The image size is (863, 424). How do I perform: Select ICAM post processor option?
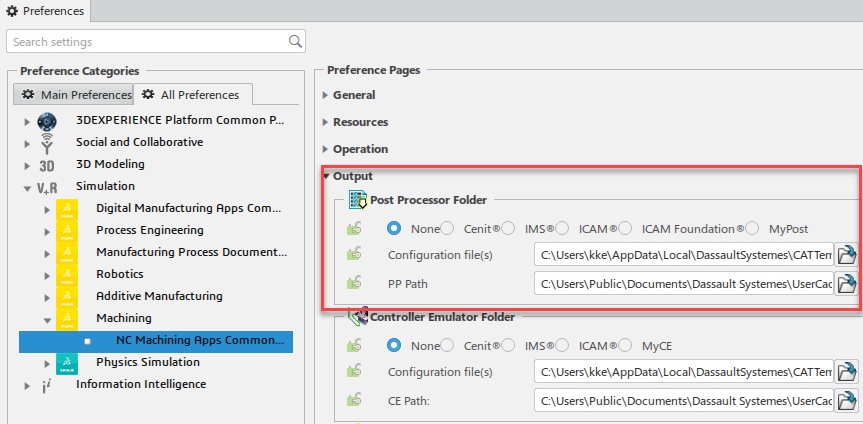pos(562,229)
